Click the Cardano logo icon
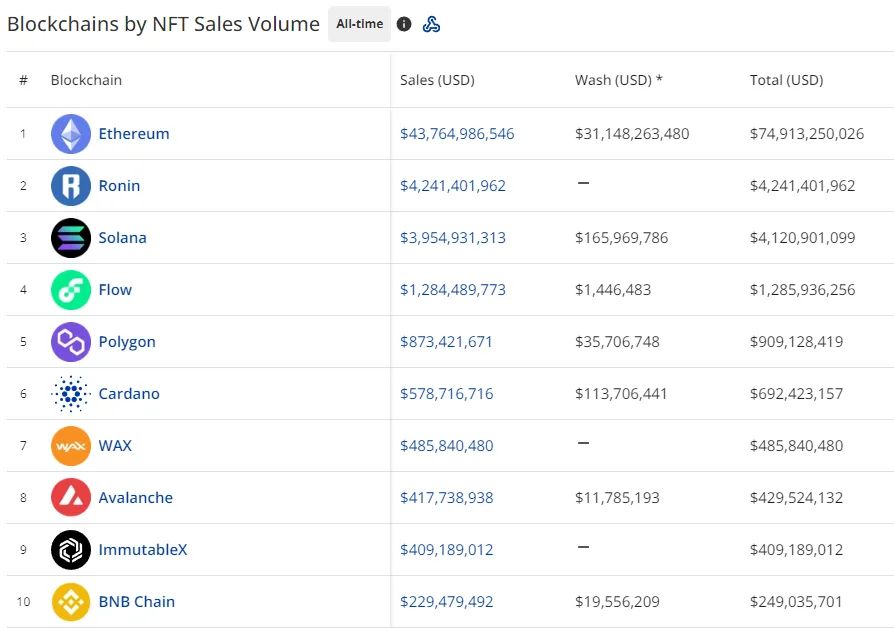Image resolution: width=894 pixels, height=628 pixels. pos(71,394)
